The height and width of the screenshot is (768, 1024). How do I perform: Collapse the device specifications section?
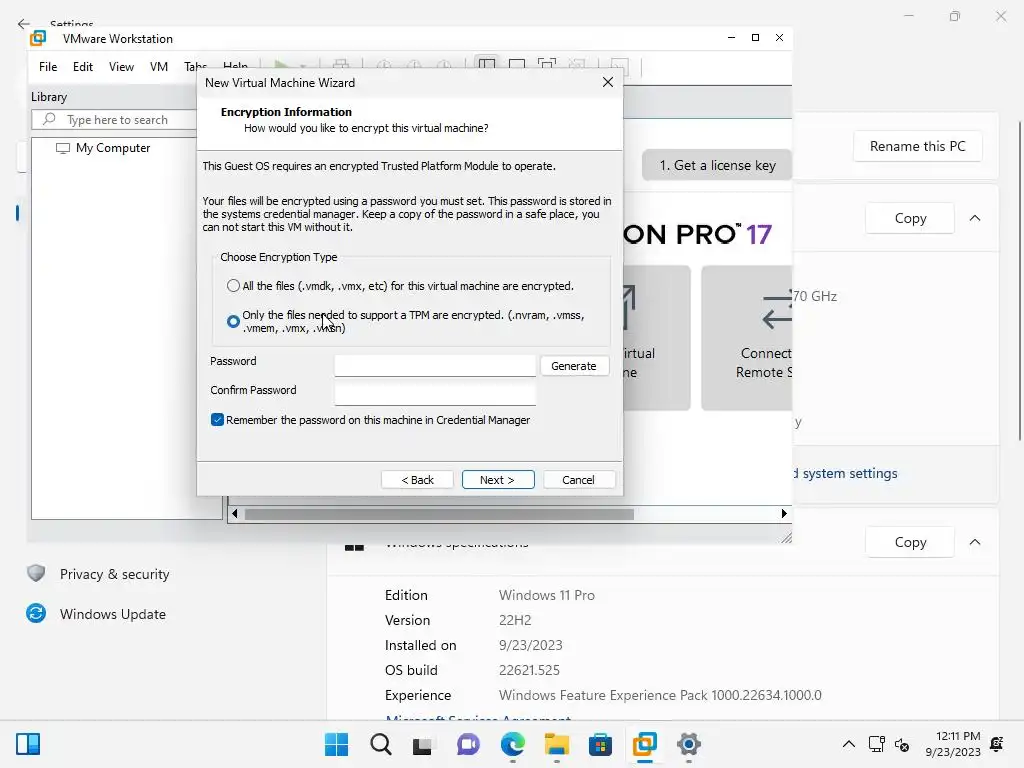tap(975, 218)
